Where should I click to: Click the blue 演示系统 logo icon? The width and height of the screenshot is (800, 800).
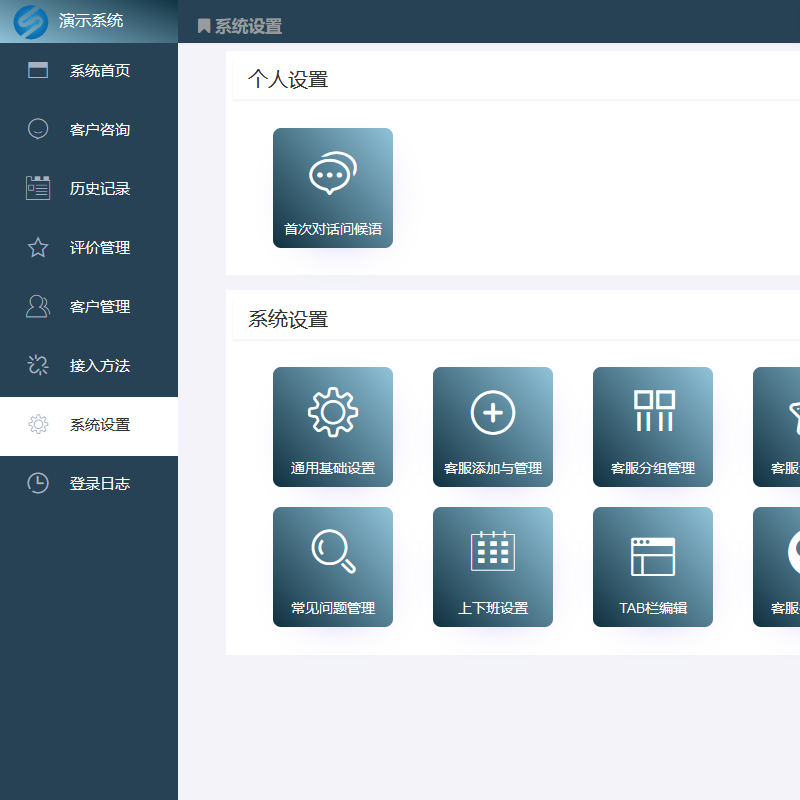pos(31,22)
